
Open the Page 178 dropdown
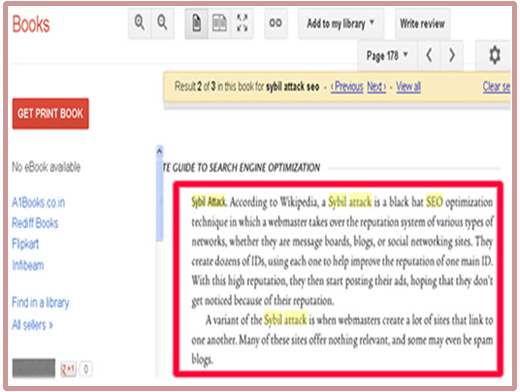pos(387,55)
